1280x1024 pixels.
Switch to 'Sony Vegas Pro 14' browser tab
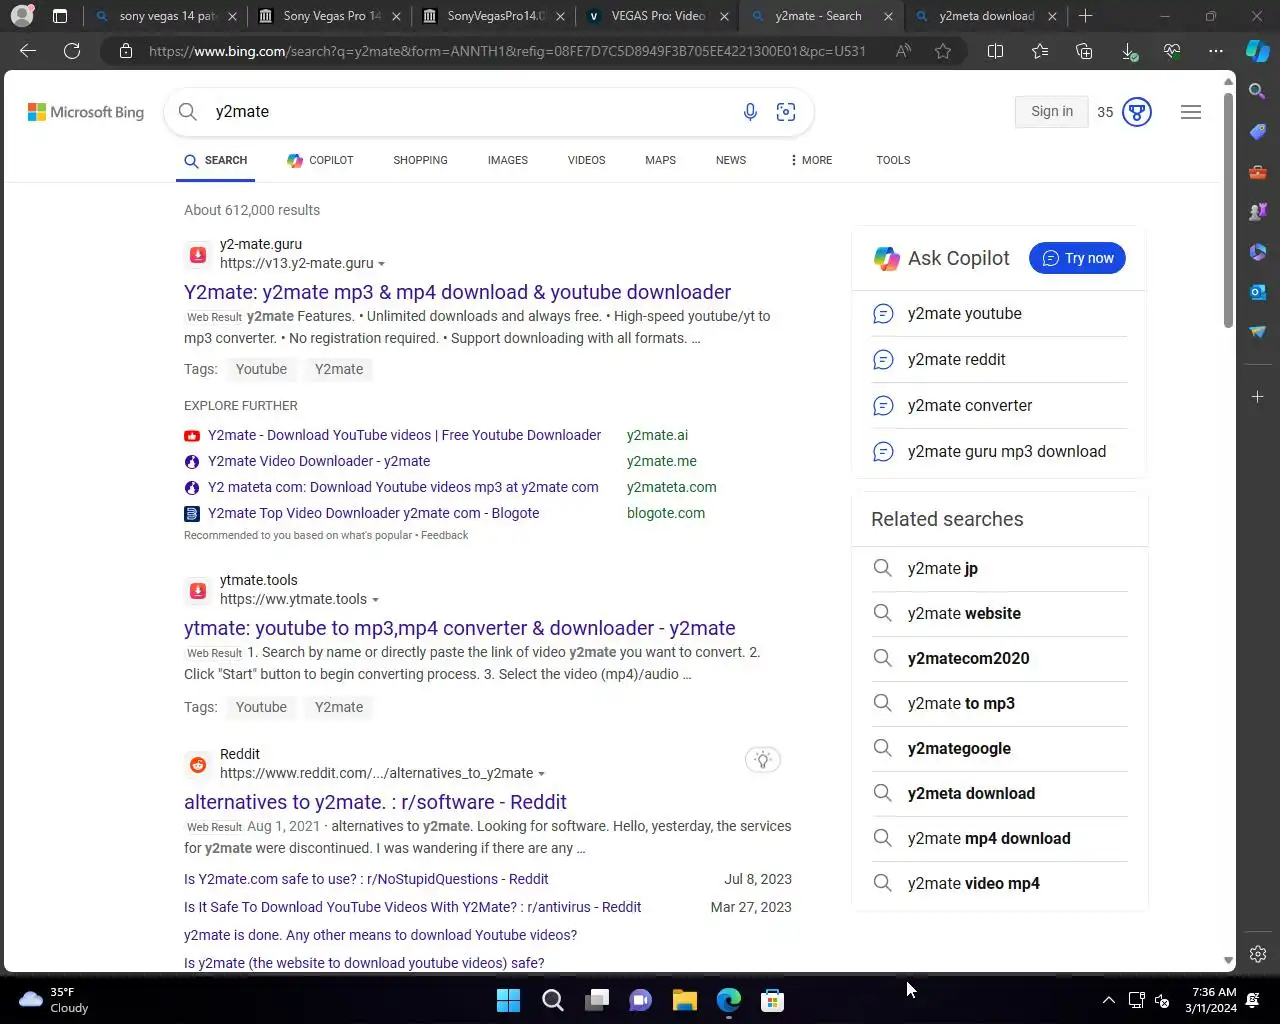[330, 16]
